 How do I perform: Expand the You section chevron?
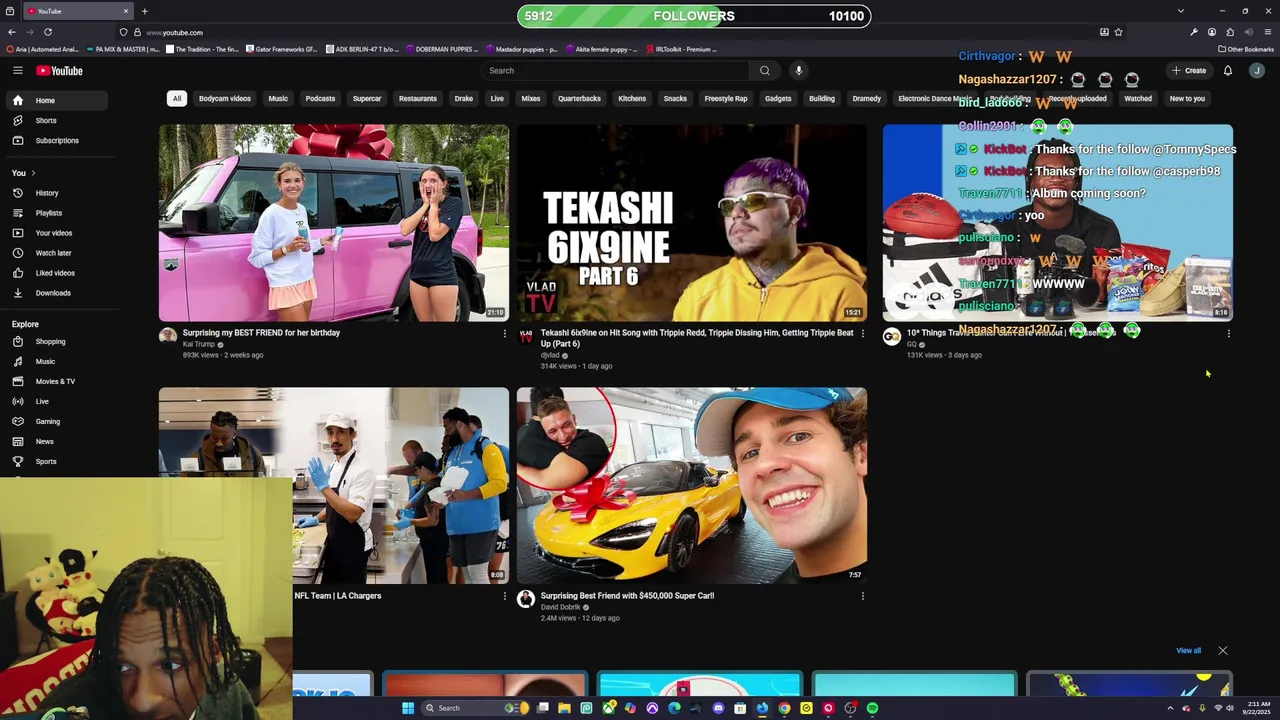[33, 173]
